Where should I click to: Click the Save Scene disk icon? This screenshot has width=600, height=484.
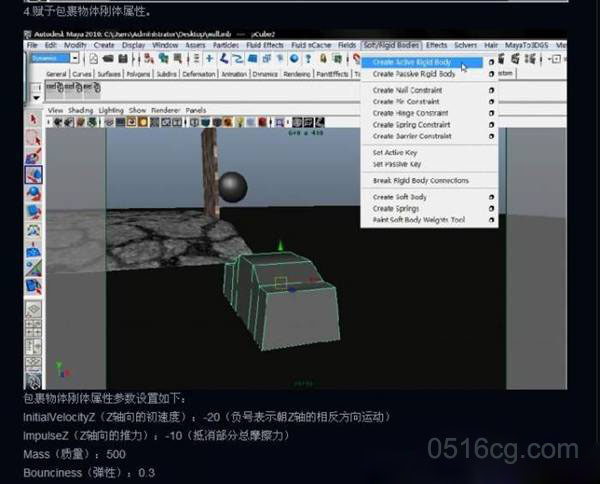(123, 59)
